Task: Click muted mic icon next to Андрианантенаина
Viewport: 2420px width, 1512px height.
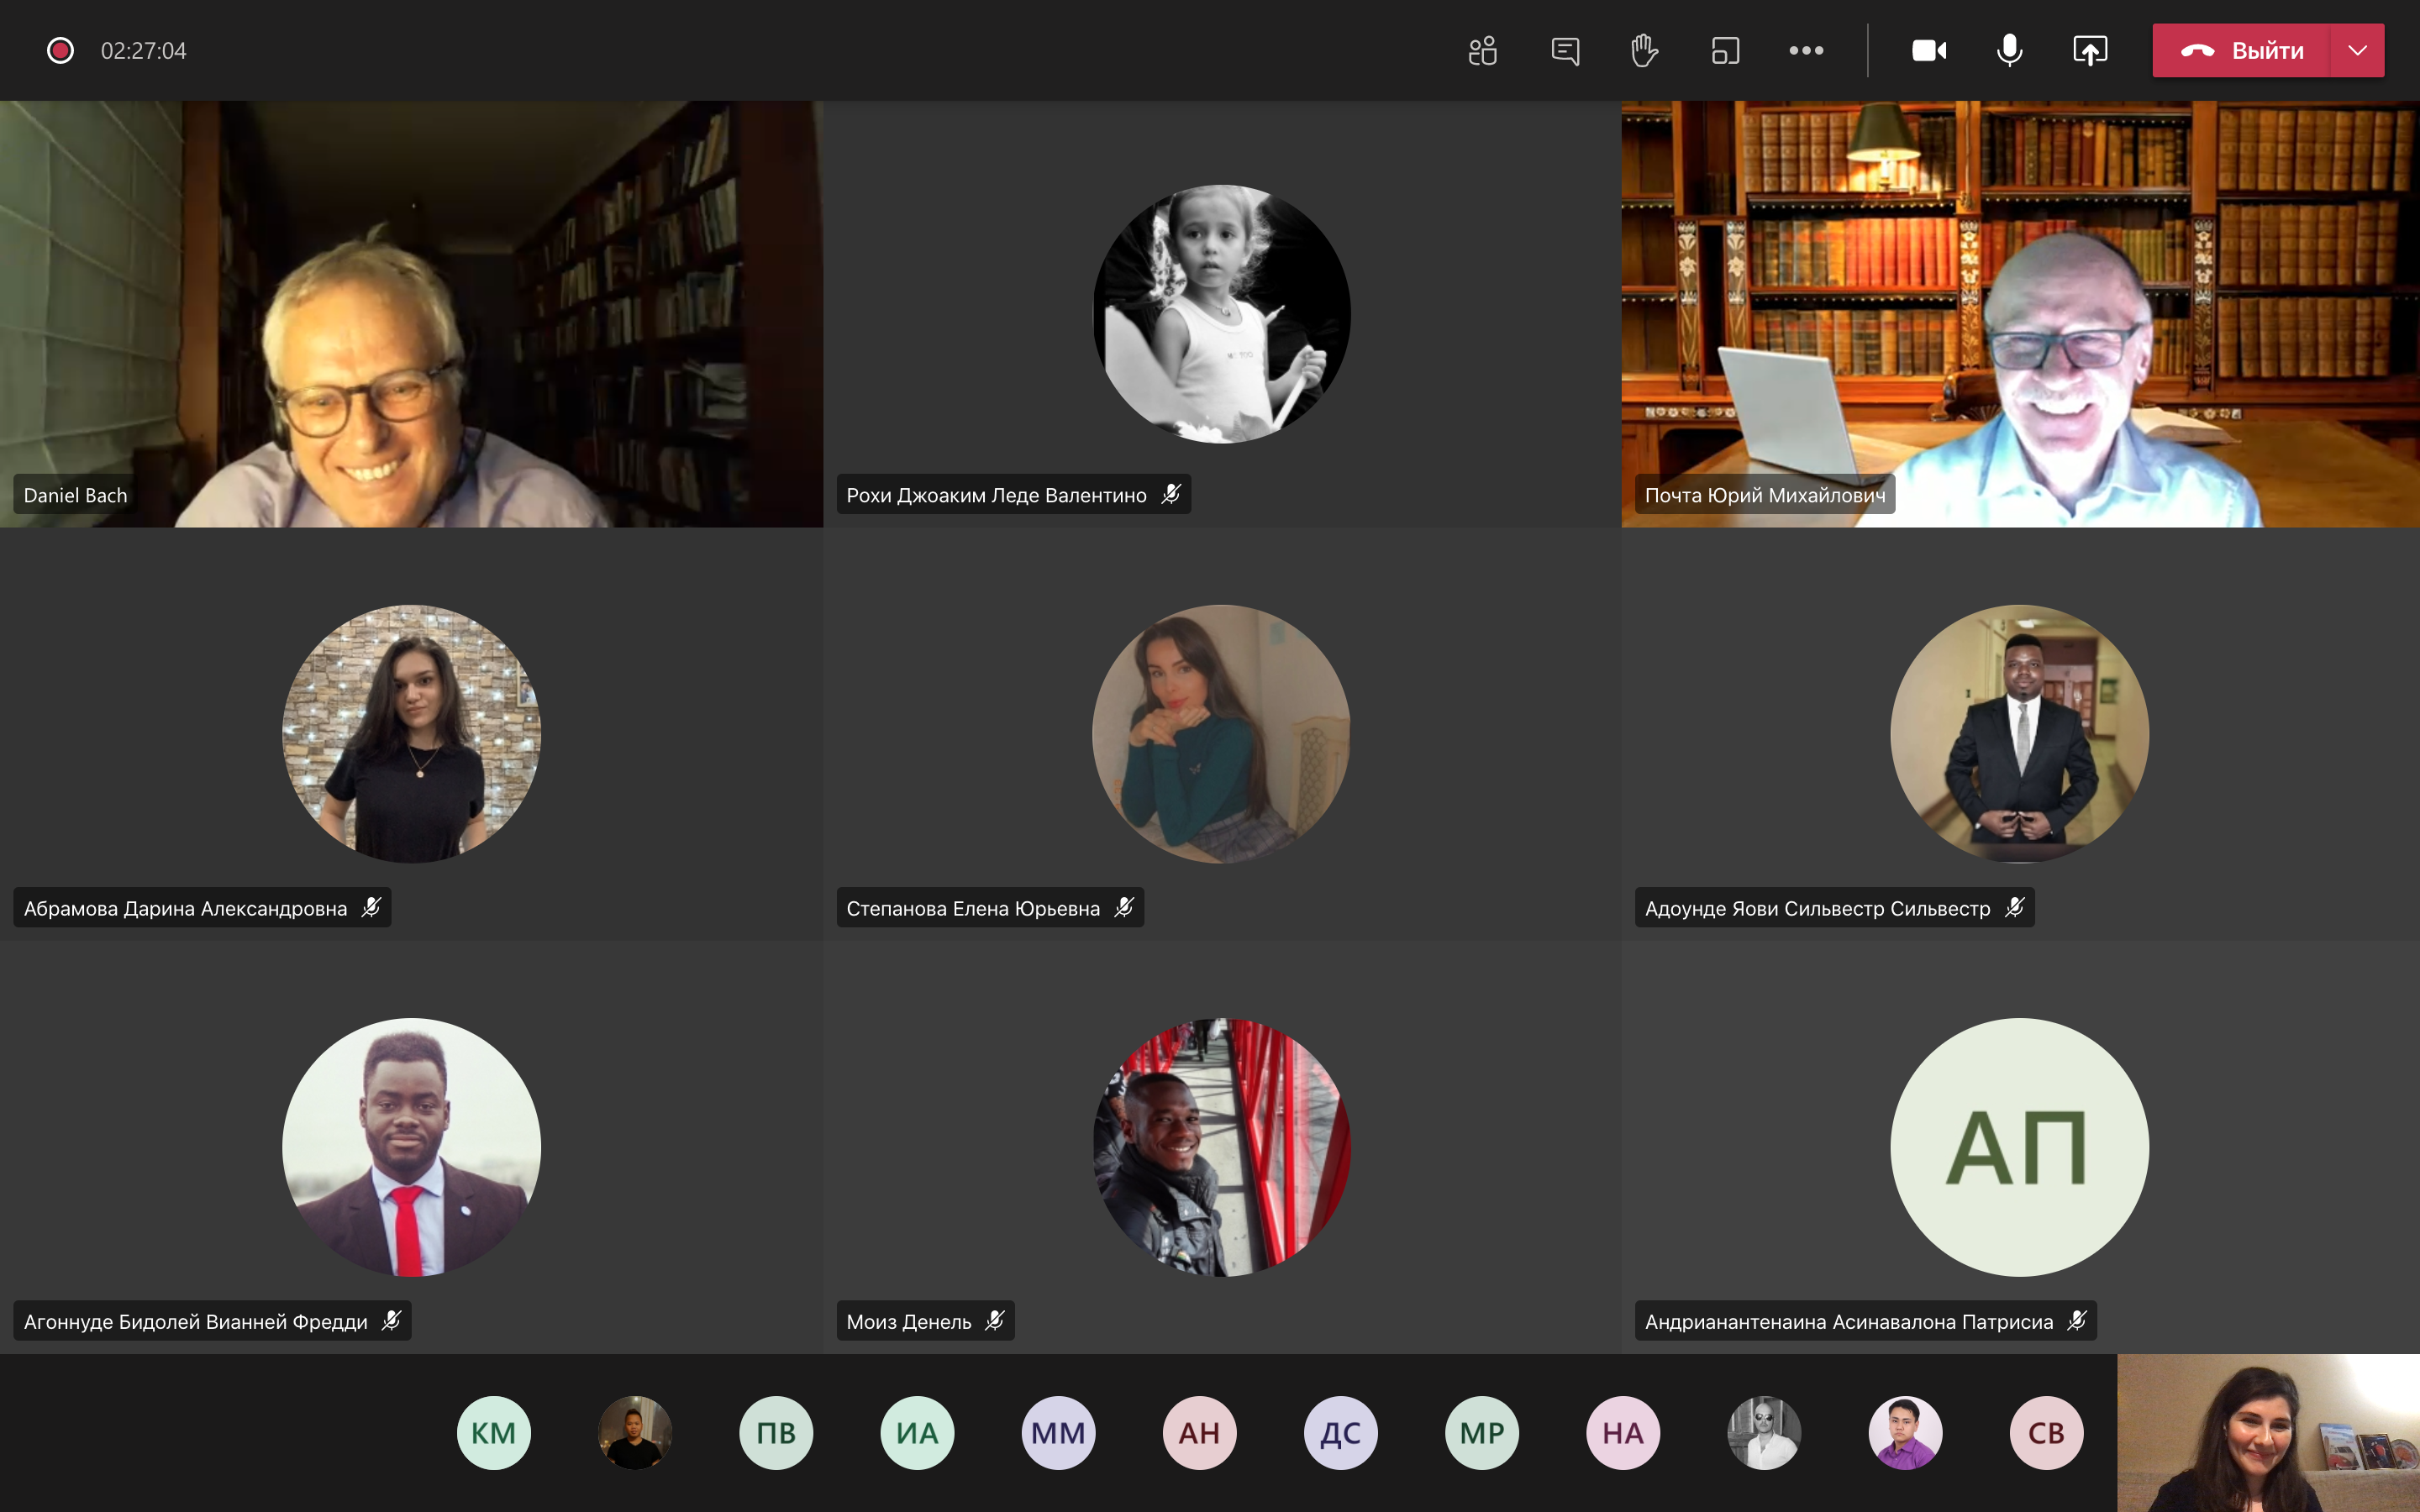Action: (x=2076, y=1321)
